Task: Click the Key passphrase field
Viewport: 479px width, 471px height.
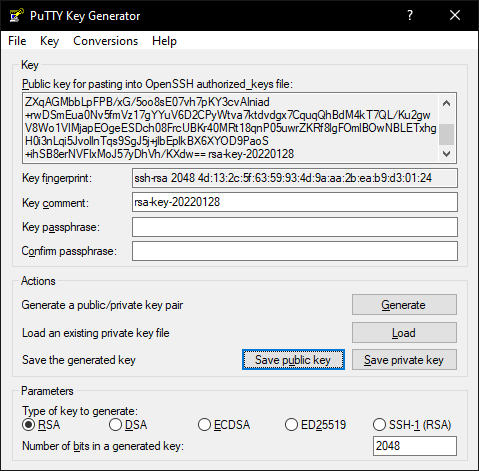Action: [295, 227]
